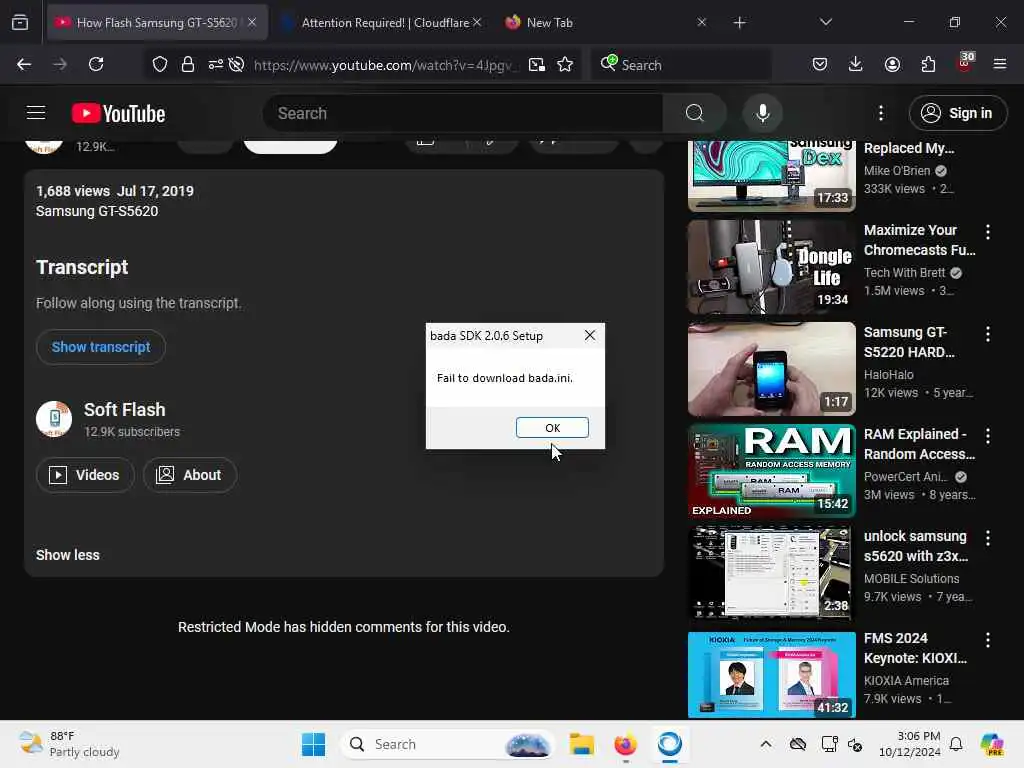
Task: Open YouTube settings three-dot menu
Action: pyautogui.click(x=880, y=113)
